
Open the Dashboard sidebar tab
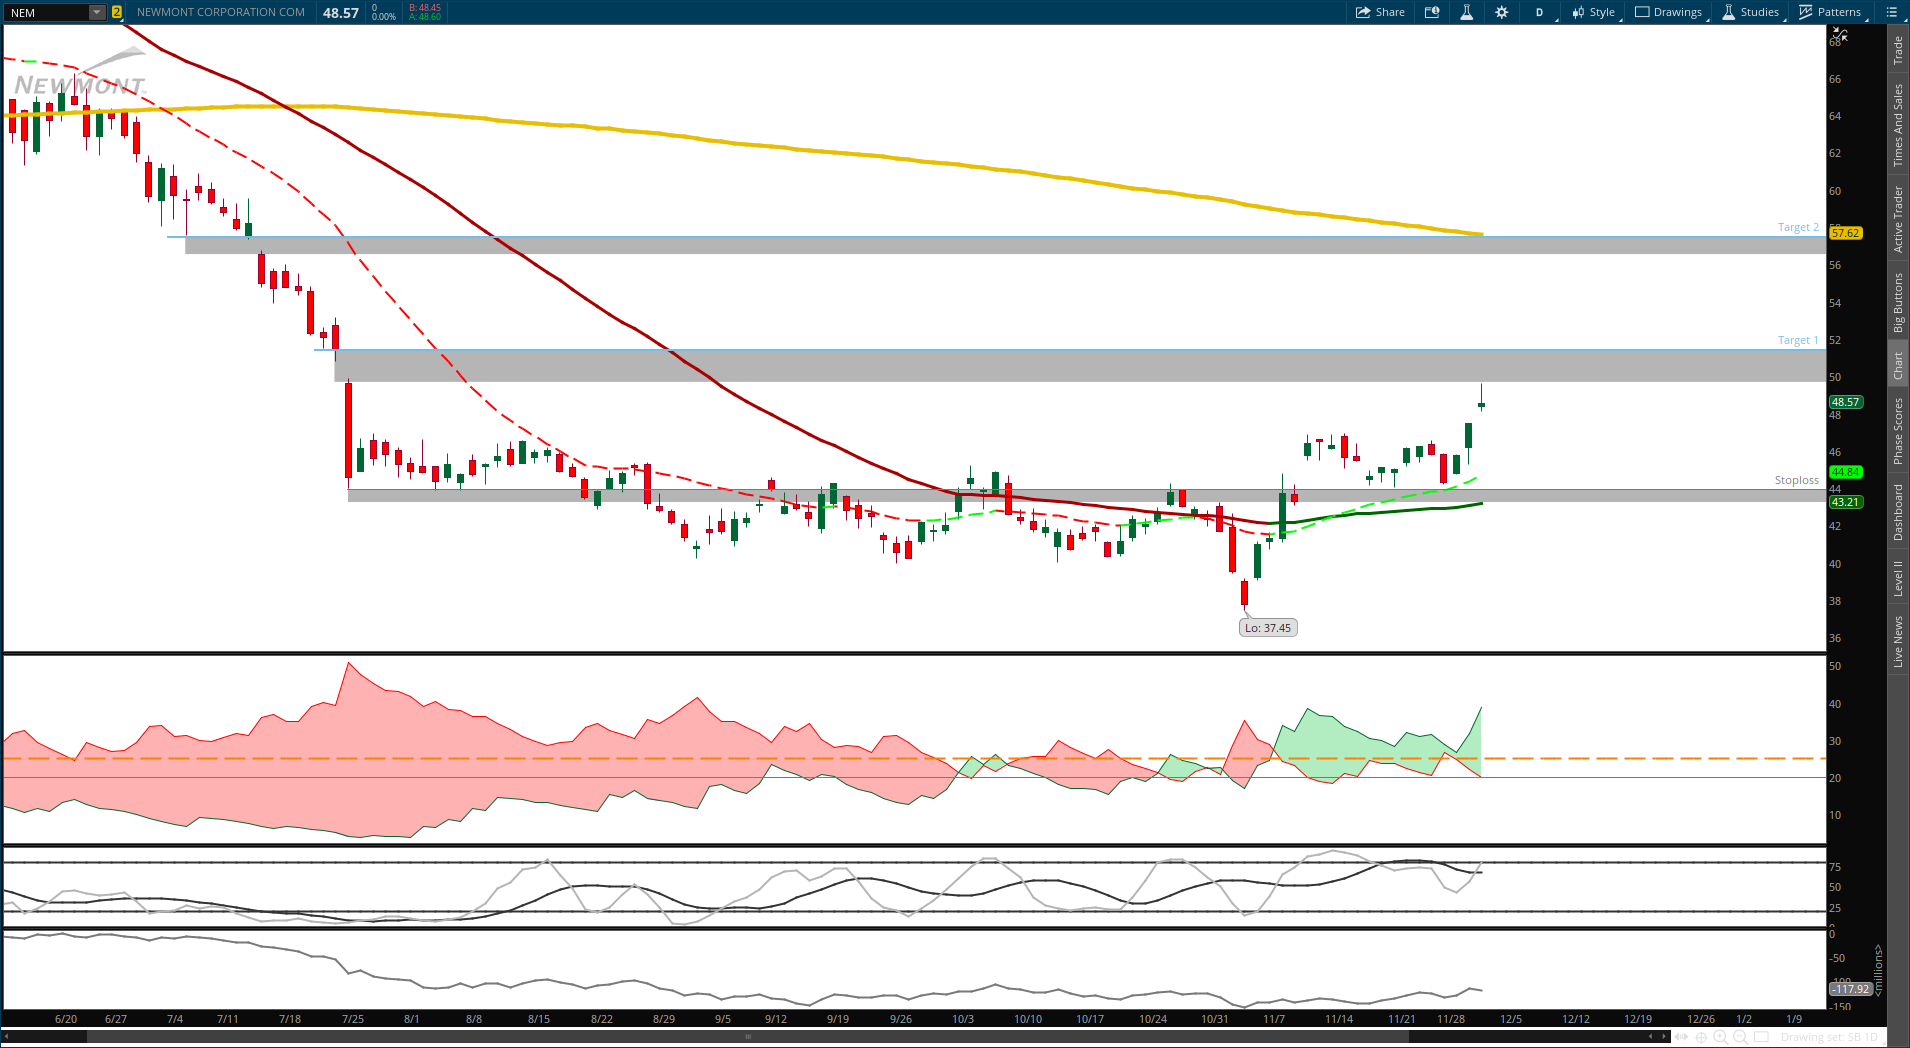click(x=1898, y=512)
